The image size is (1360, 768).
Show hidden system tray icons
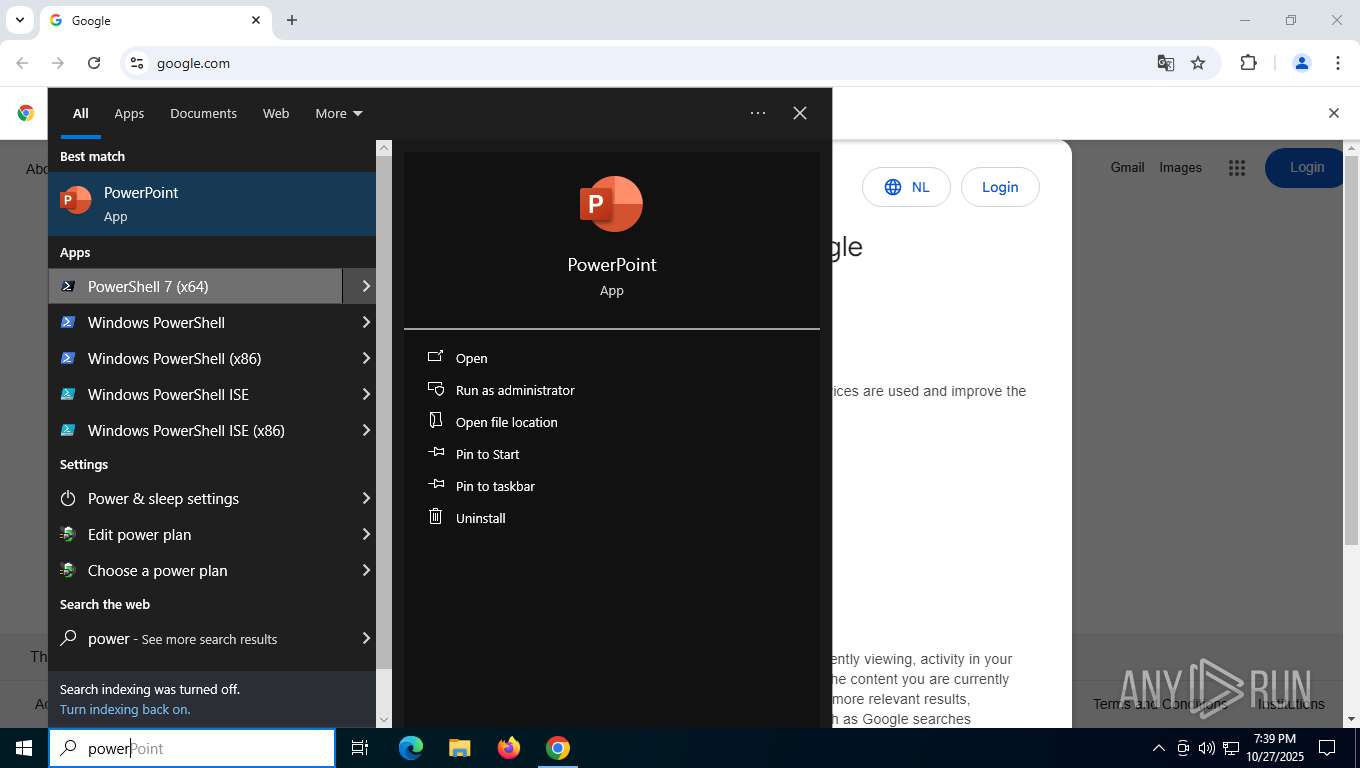pos(1159,748)
